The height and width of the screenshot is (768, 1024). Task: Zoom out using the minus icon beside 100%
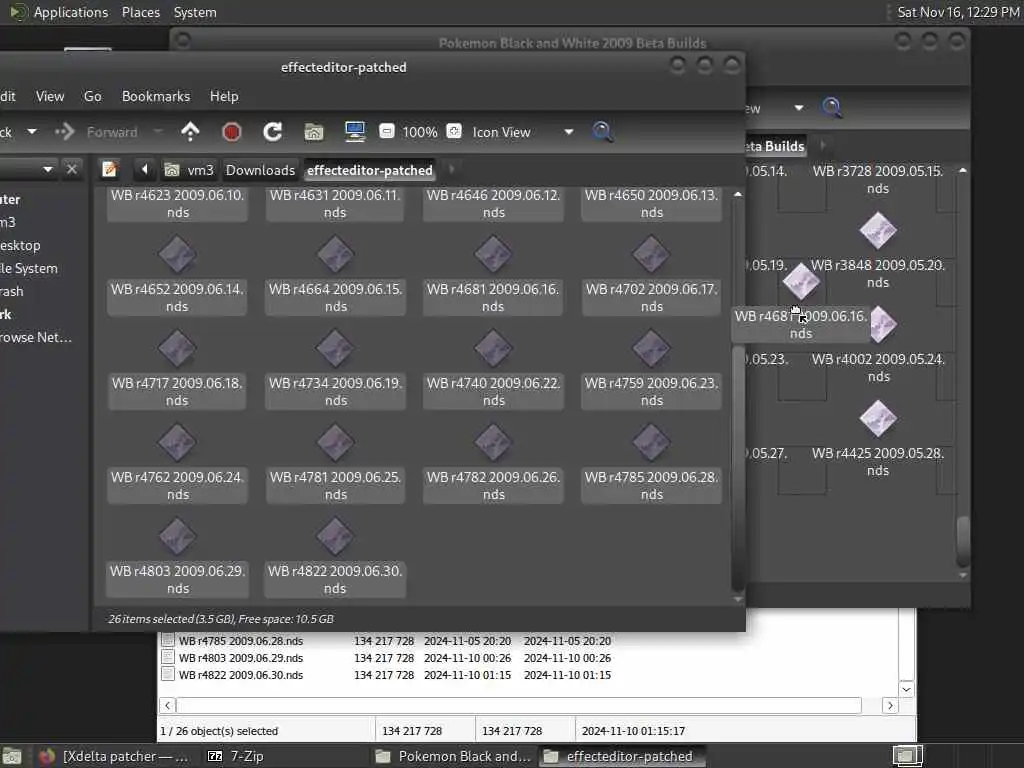(x=387, y=131)
